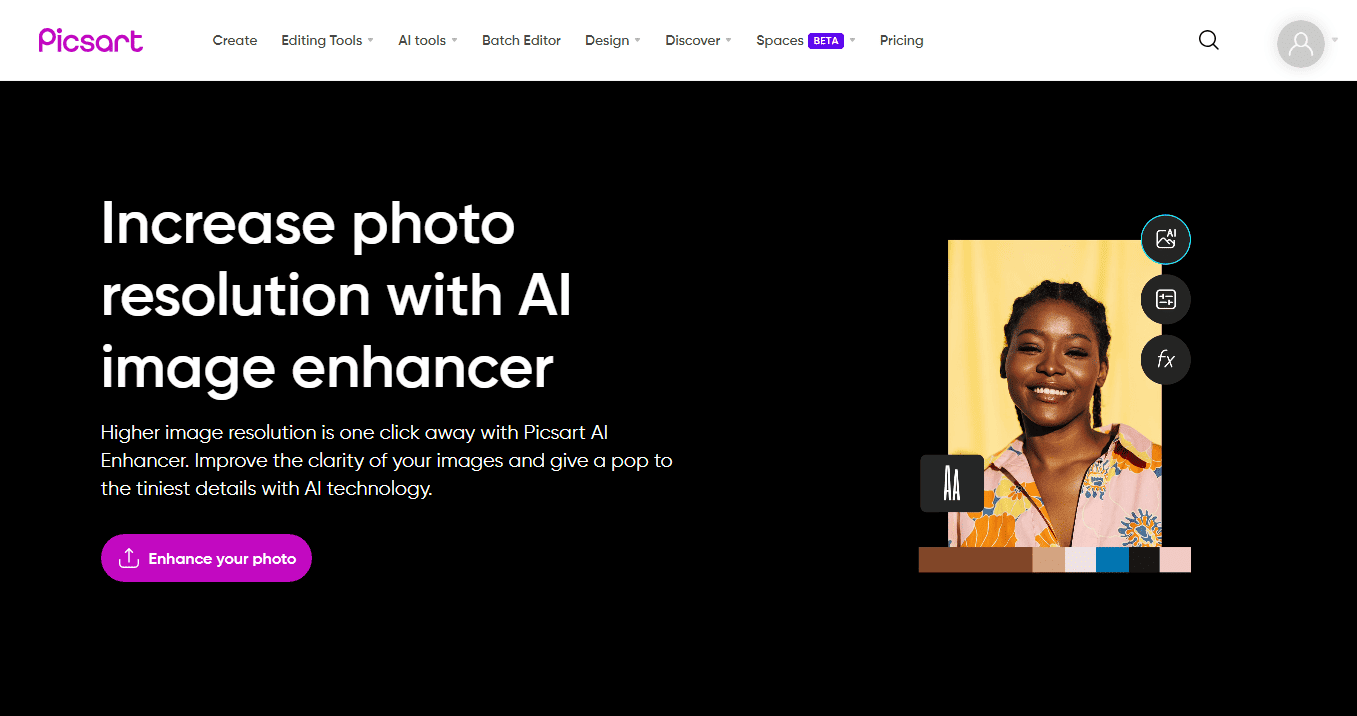Screen dimensions: 1357x716
Task: Open the Design menu
Action: coord(612,41)
